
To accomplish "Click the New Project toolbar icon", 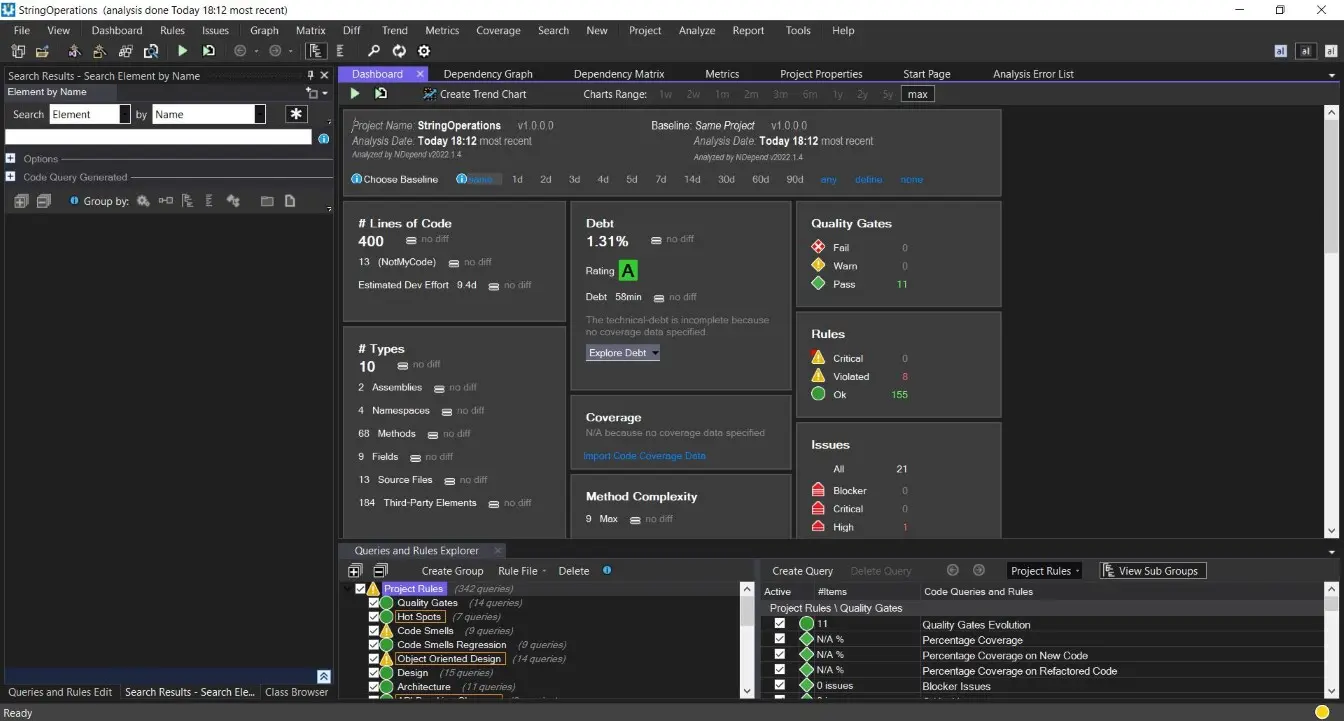I will coord(19,51).
